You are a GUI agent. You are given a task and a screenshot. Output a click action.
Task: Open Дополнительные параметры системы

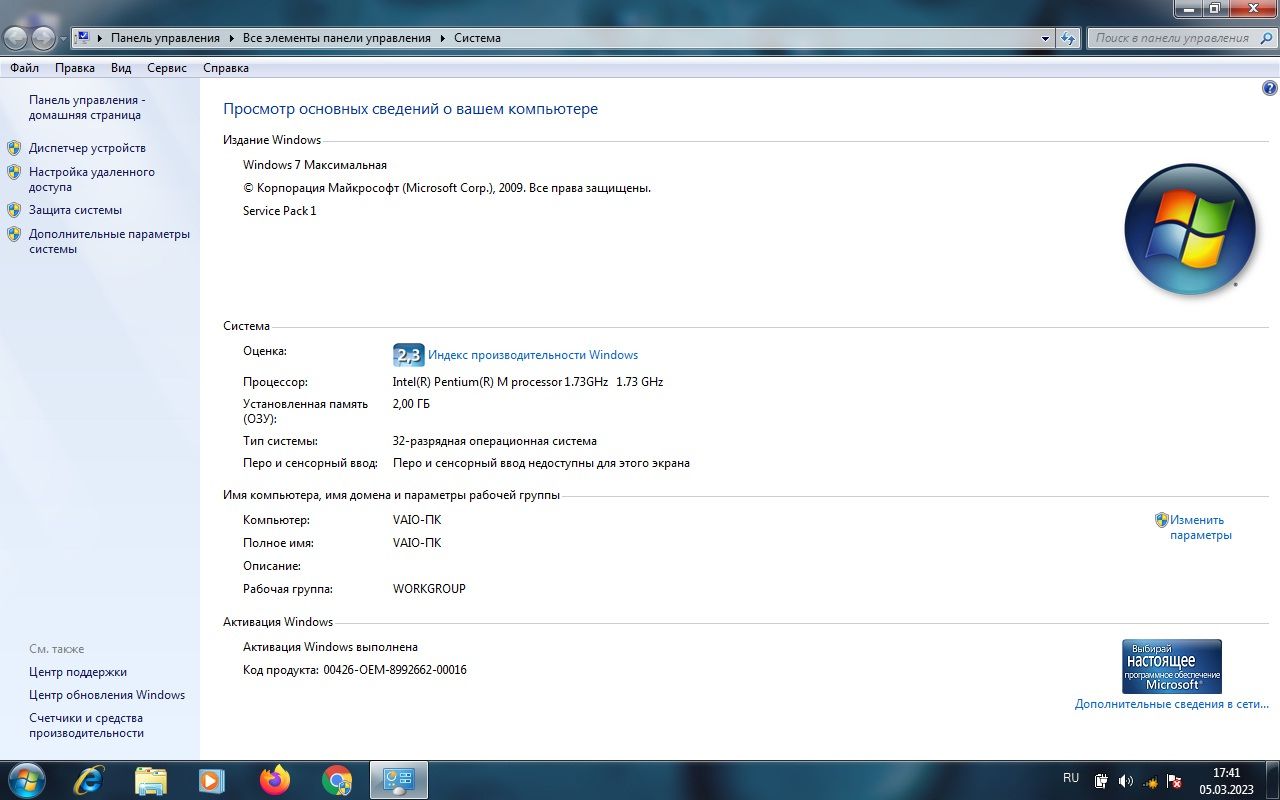(109, 241)
